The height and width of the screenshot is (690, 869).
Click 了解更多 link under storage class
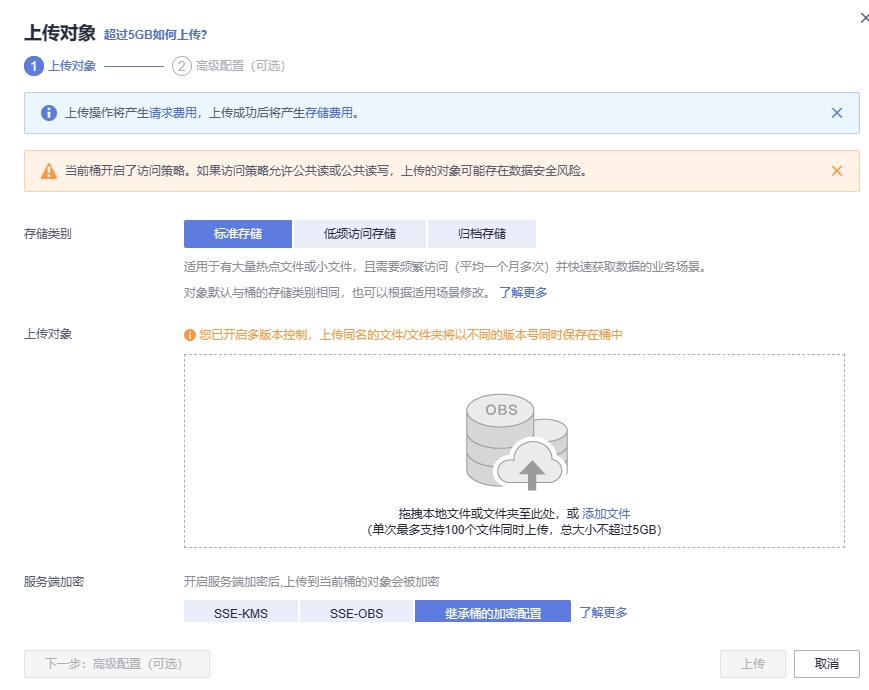(523, 293)
